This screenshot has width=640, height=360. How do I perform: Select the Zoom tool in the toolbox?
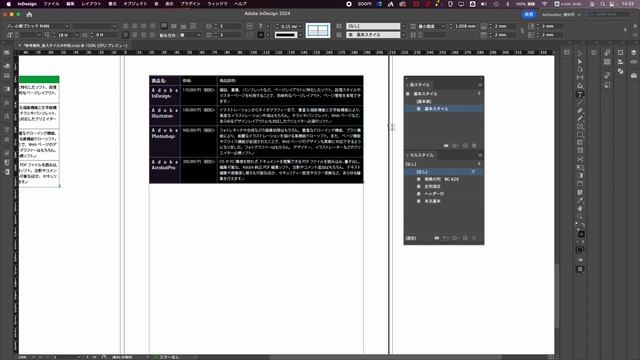(x=580, y=217)
